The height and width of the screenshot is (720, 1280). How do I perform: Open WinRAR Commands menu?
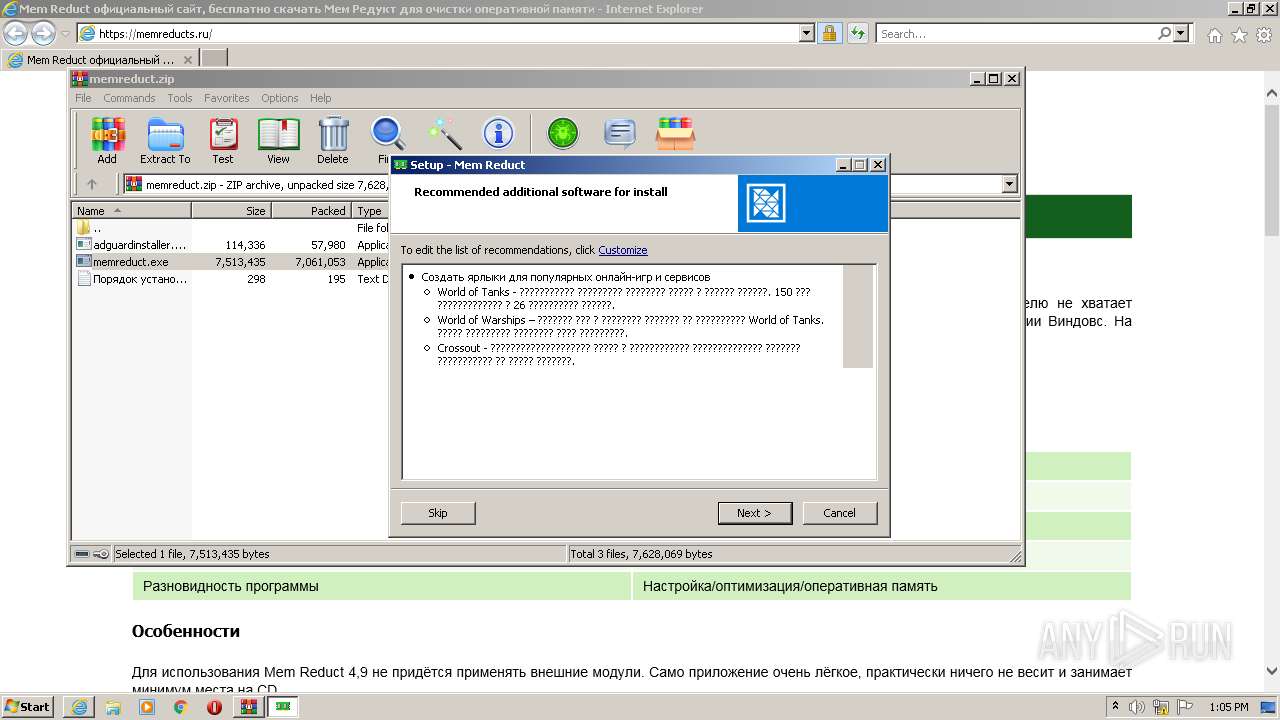click(x=129, y=98)
